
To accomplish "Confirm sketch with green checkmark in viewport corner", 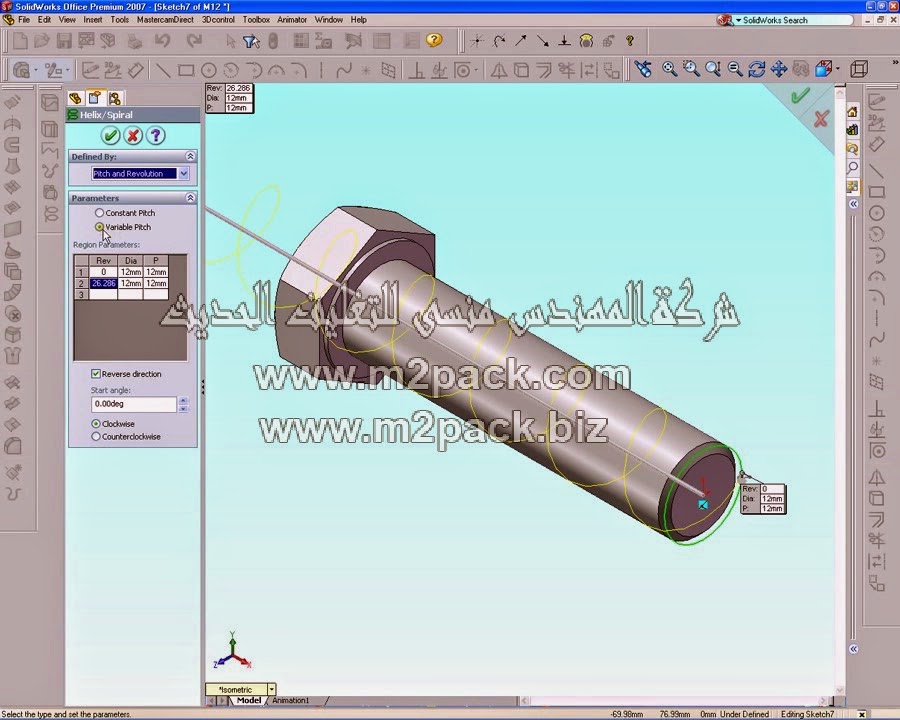I will (x=800, y=96).
